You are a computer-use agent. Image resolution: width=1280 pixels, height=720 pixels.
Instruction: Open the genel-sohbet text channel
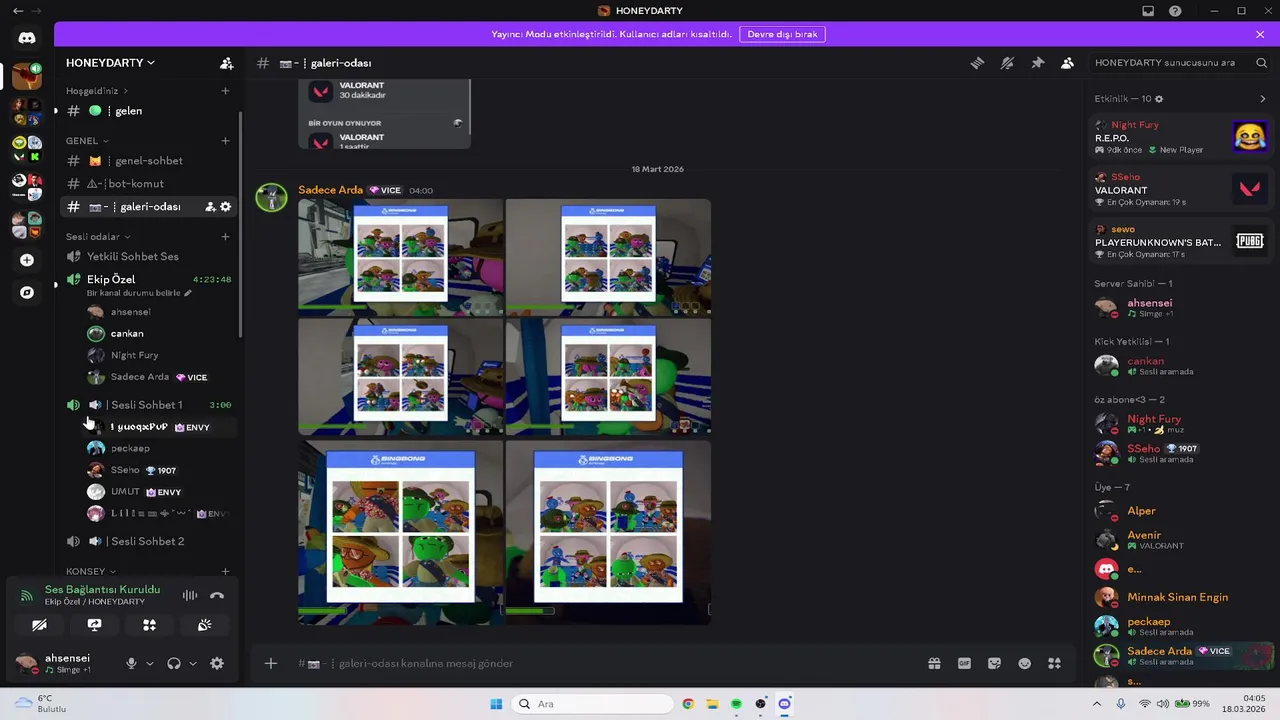pos(148,161)
